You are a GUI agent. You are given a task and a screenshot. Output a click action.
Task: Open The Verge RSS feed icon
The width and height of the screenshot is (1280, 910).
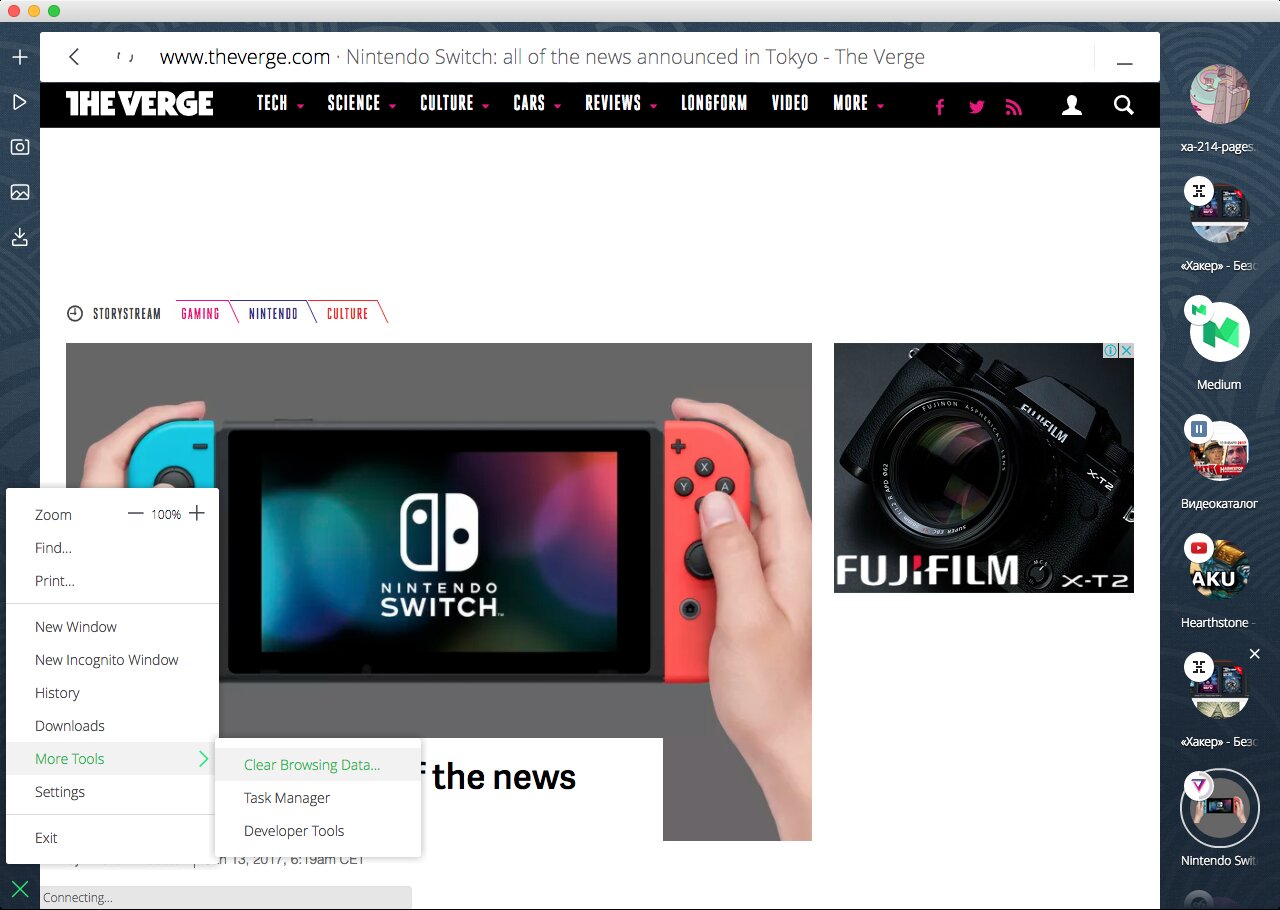tap(1014, 107)
